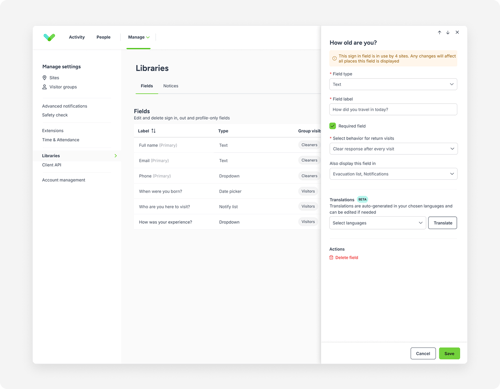
Task: Open the Select languages dropdown
Action: tap(377, 223)
